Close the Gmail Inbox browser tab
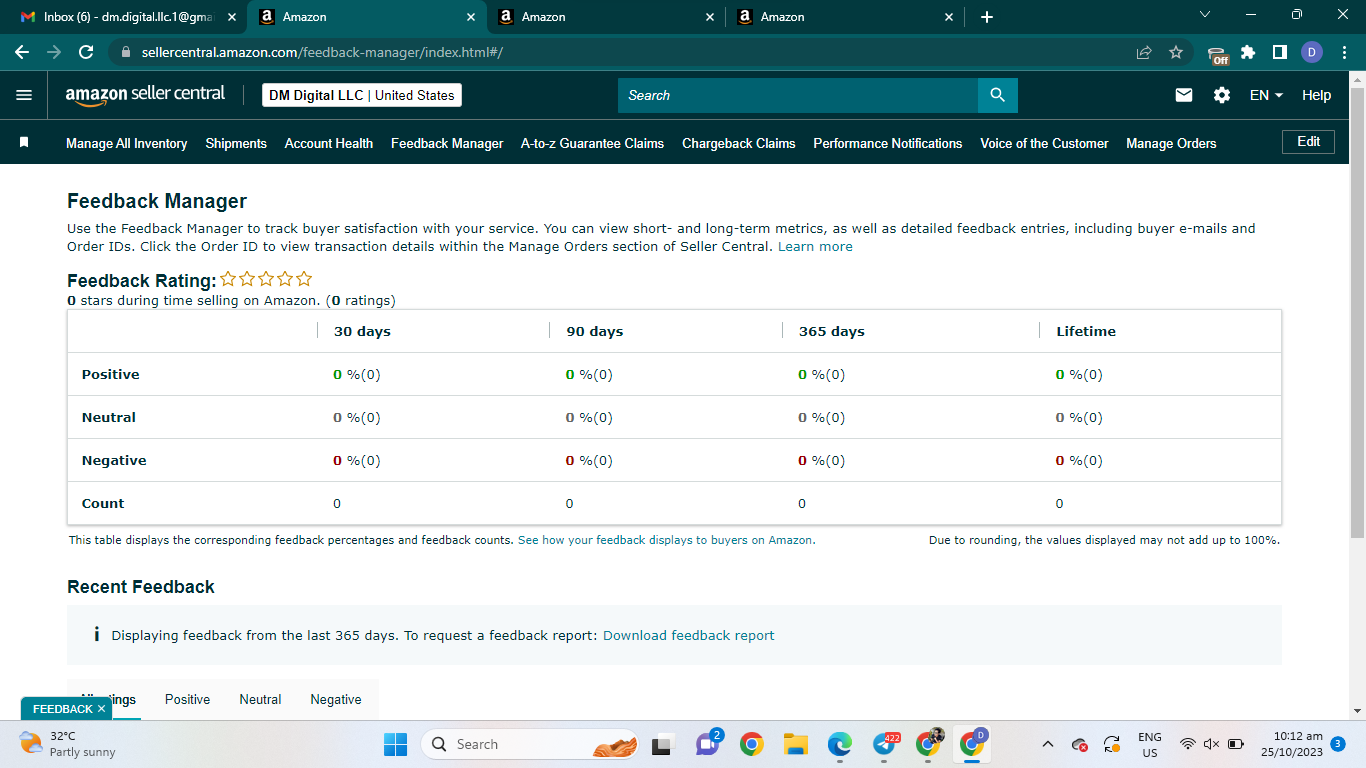This screenshot has height=768, width=1366. 232,17
